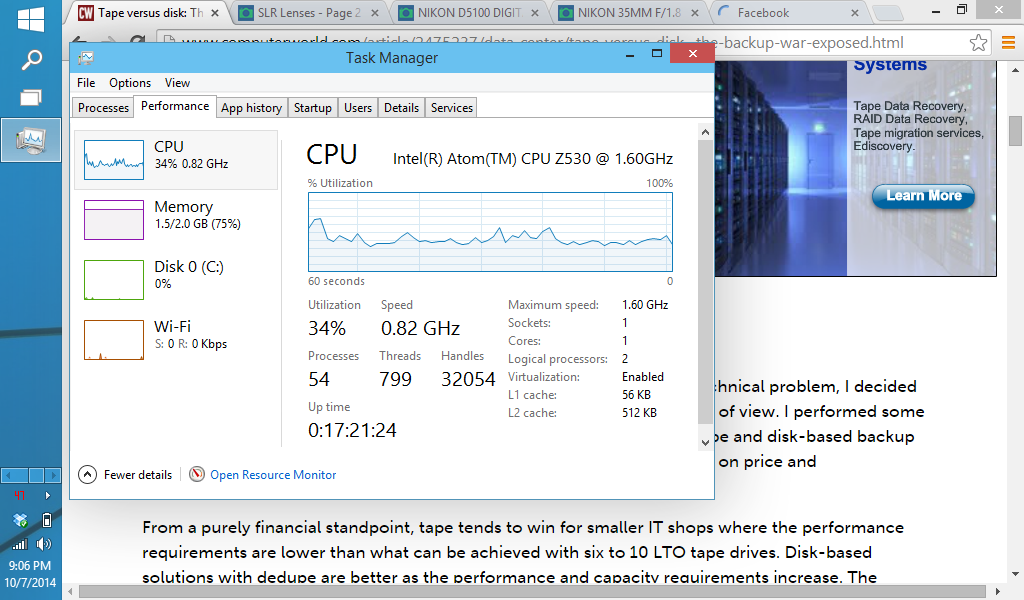Viewport: 1024px width, 600px height.
Task: Close the Facebook browser tab
Action: (855, 13)
